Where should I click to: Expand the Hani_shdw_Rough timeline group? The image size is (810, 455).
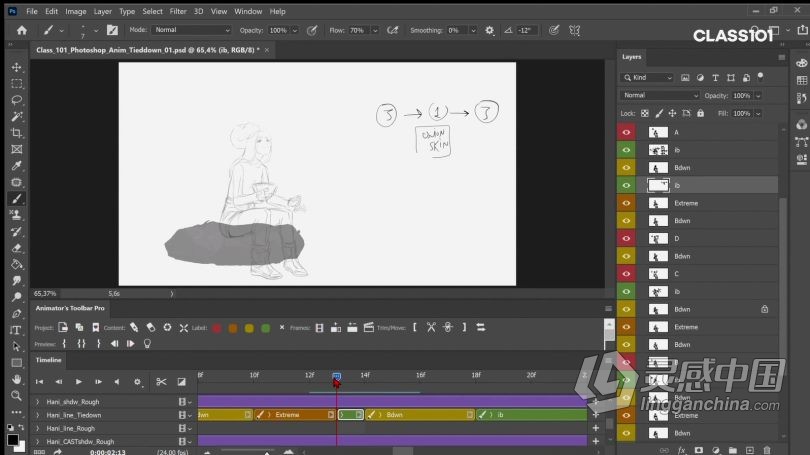click(37, 402)
